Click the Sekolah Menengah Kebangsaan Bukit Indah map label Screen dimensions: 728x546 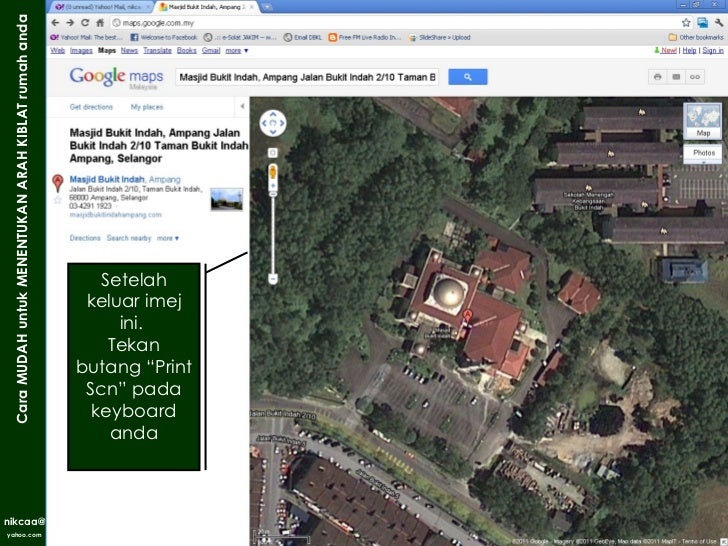click(589, 201)
